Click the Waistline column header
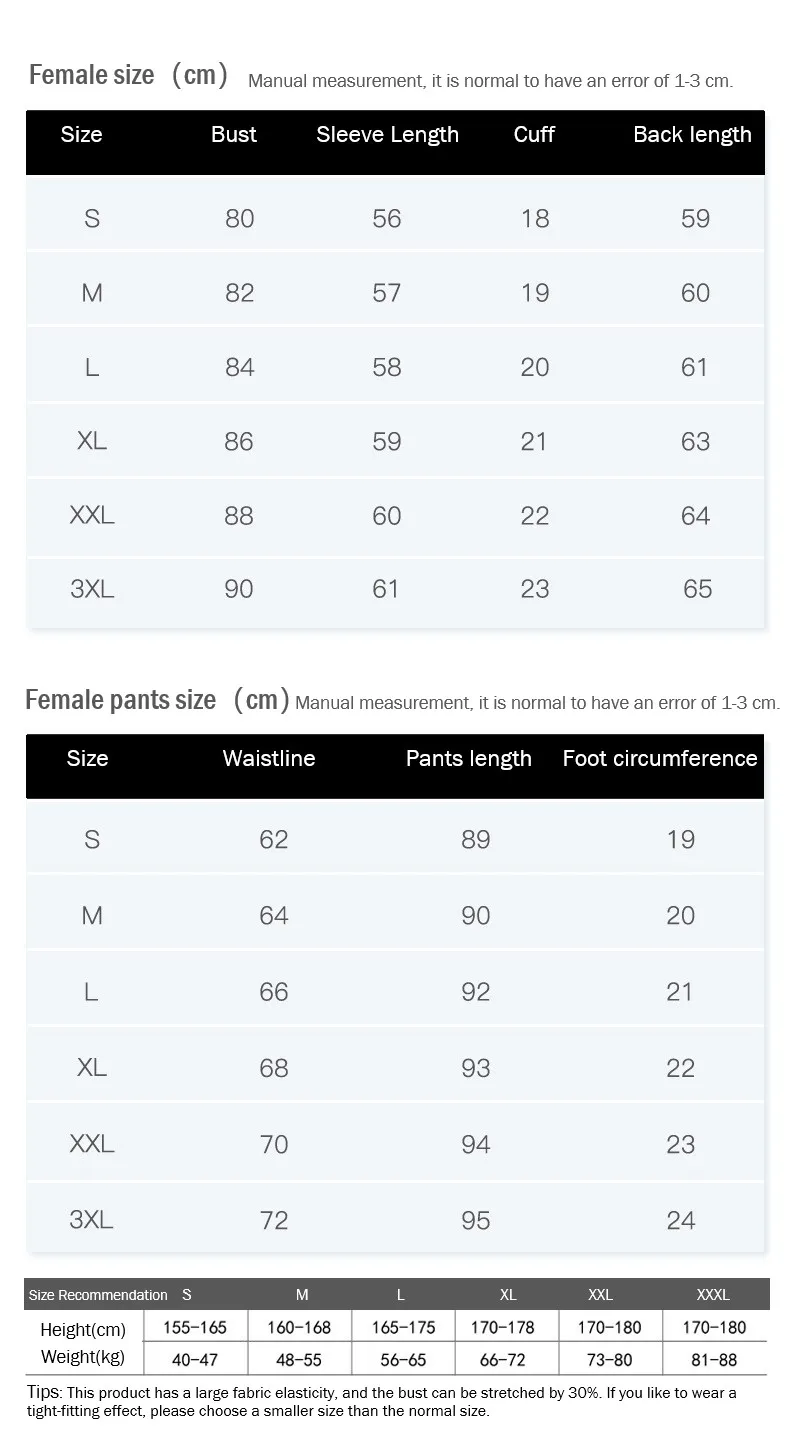This screenshot has width=790, height=1442. point(269,758)
